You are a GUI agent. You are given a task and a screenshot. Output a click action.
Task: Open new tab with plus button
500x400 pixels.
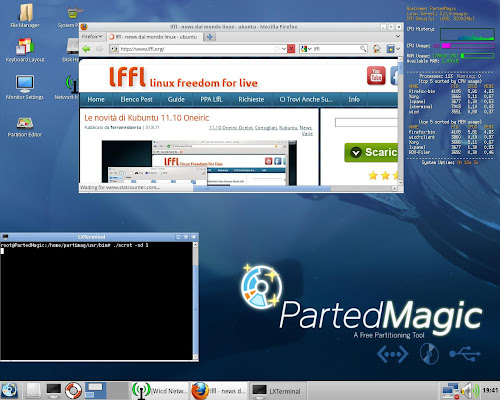tap(210, 37)
